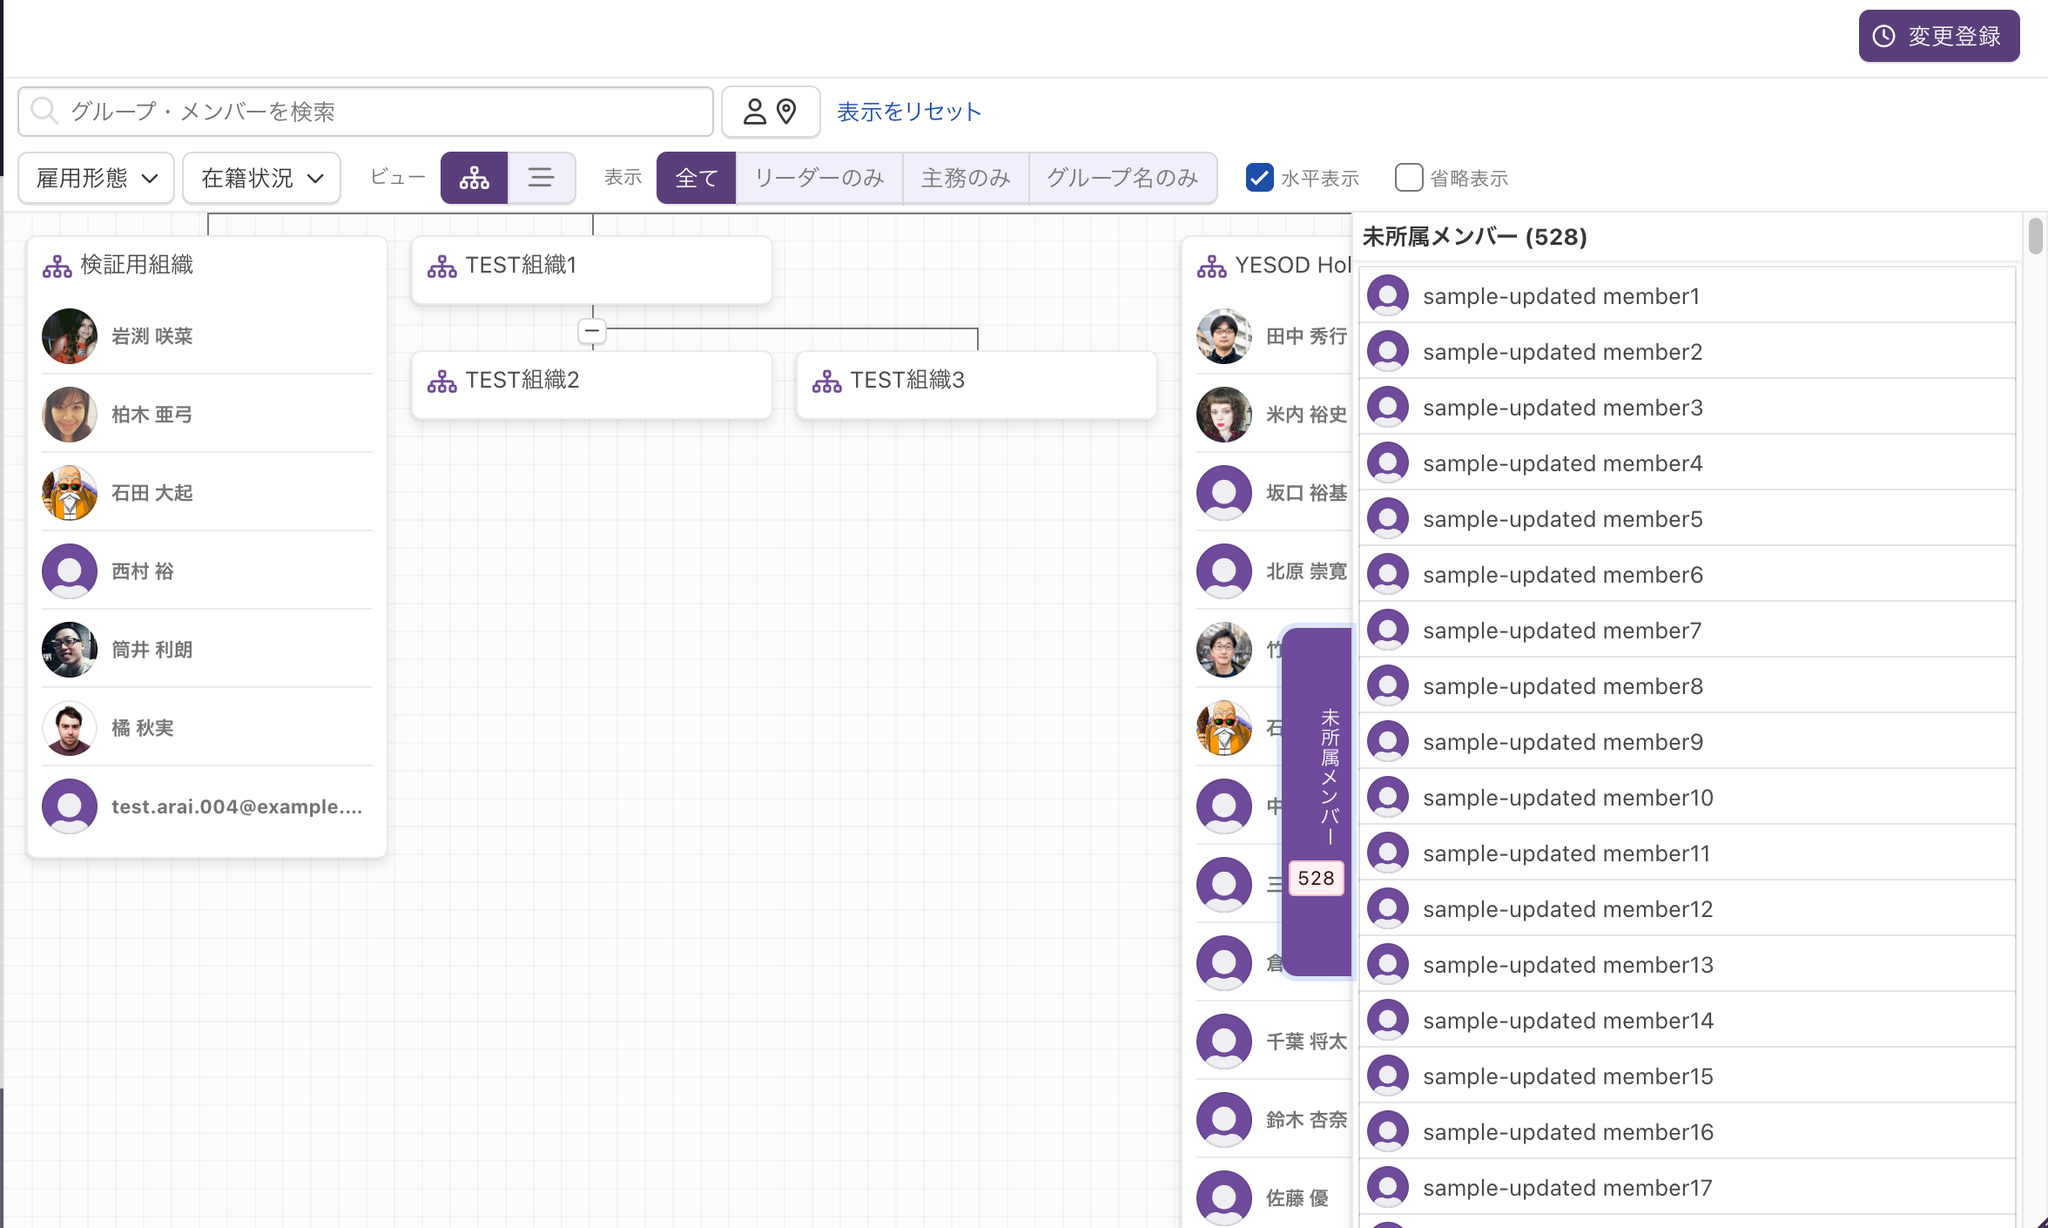The width and height of the screenshot is (2048, 1228).
Task: Click 筒井 利朗 avatar photo
Action: 70,650
